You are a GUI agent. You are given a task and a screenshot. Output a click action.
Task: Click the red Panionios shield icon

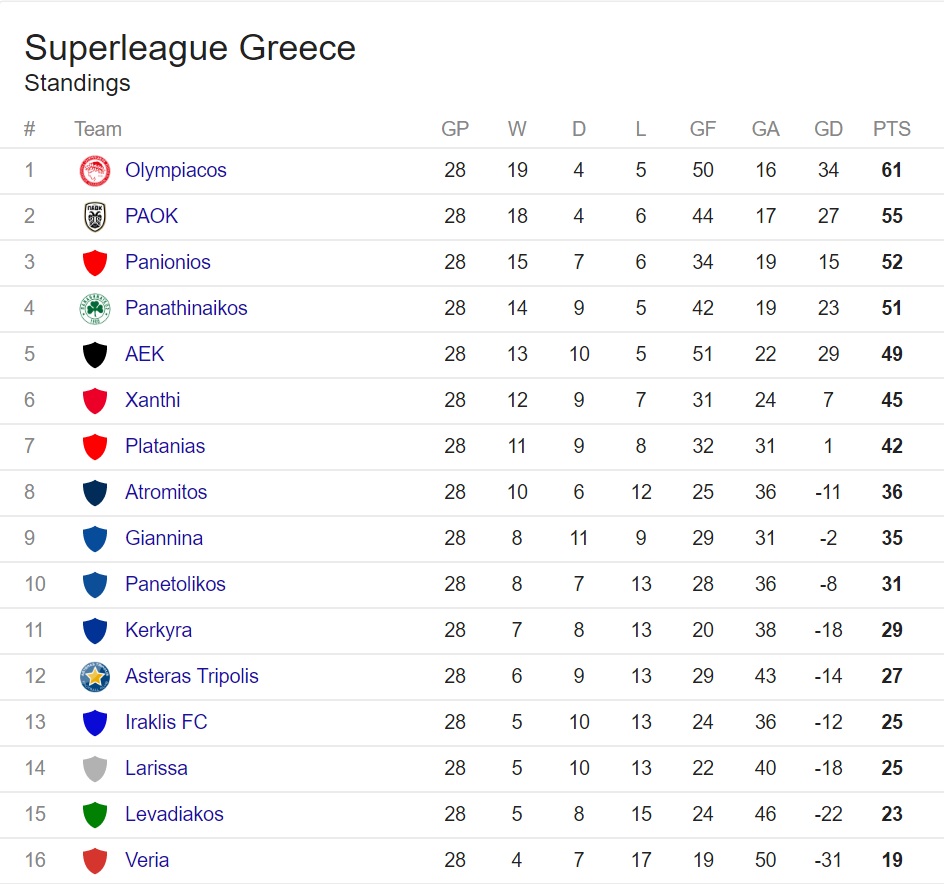pos(95,262)
